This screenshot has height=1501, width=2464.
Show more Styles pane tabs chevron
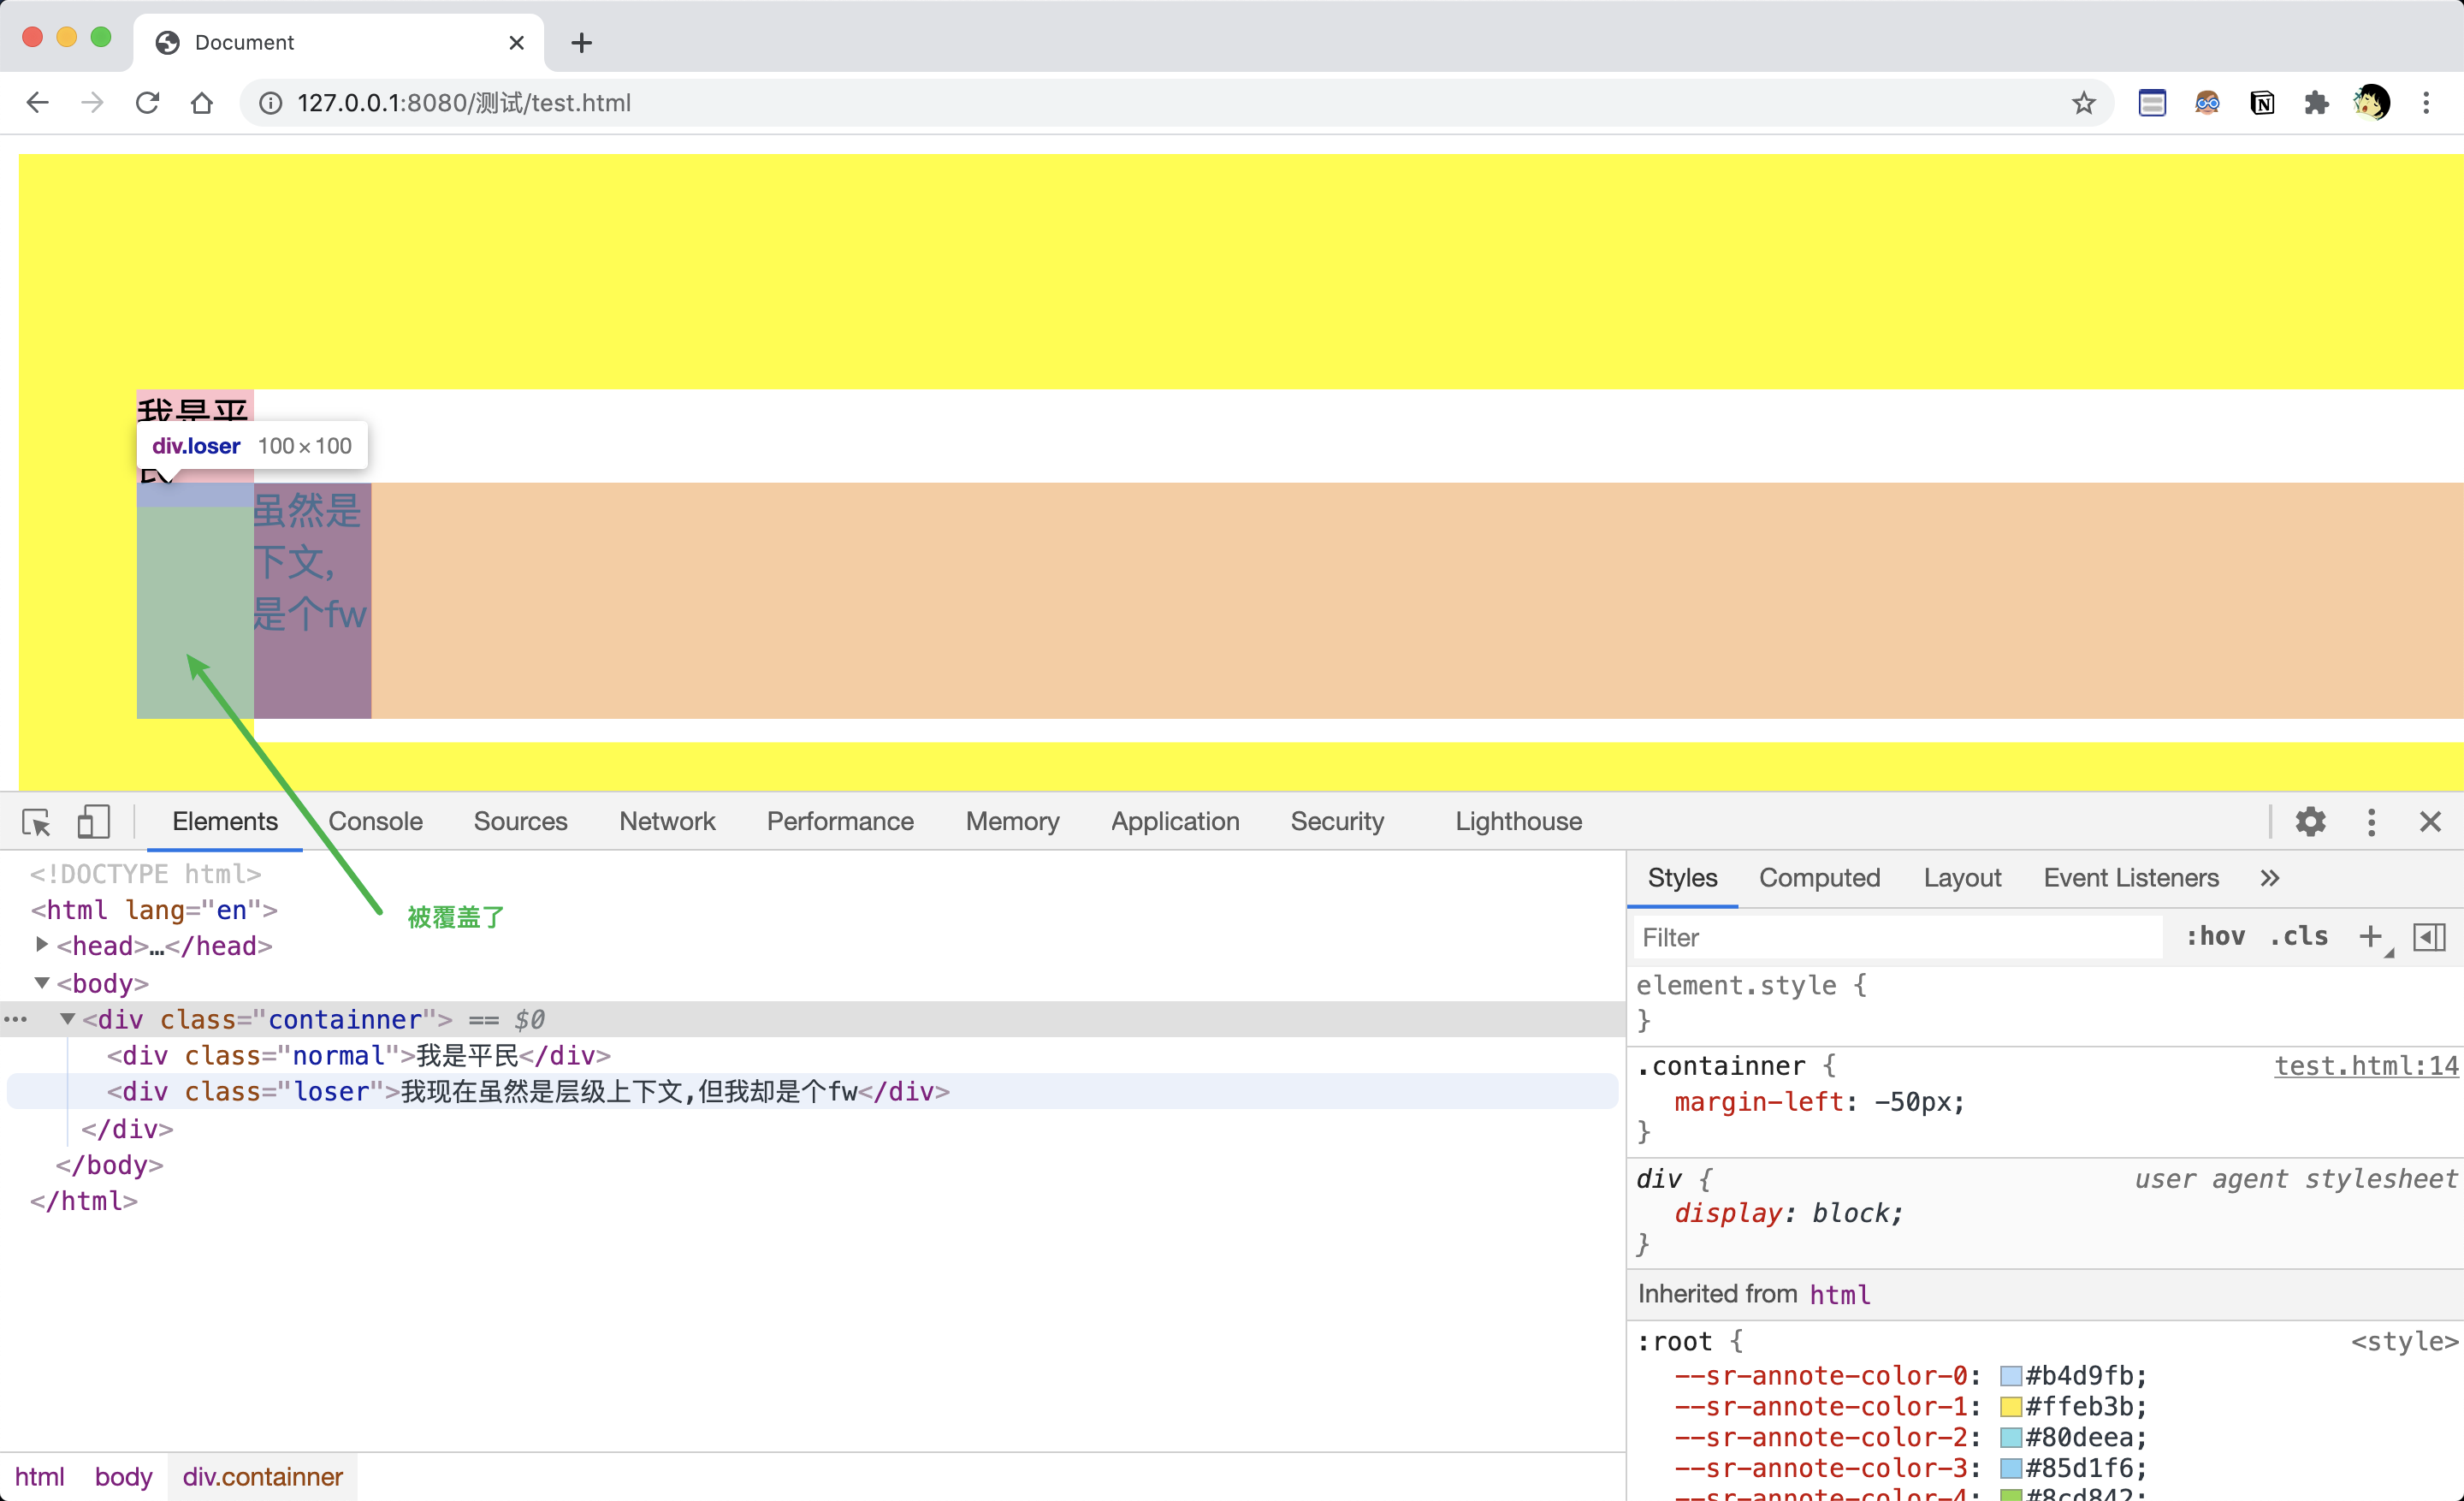2269,878
